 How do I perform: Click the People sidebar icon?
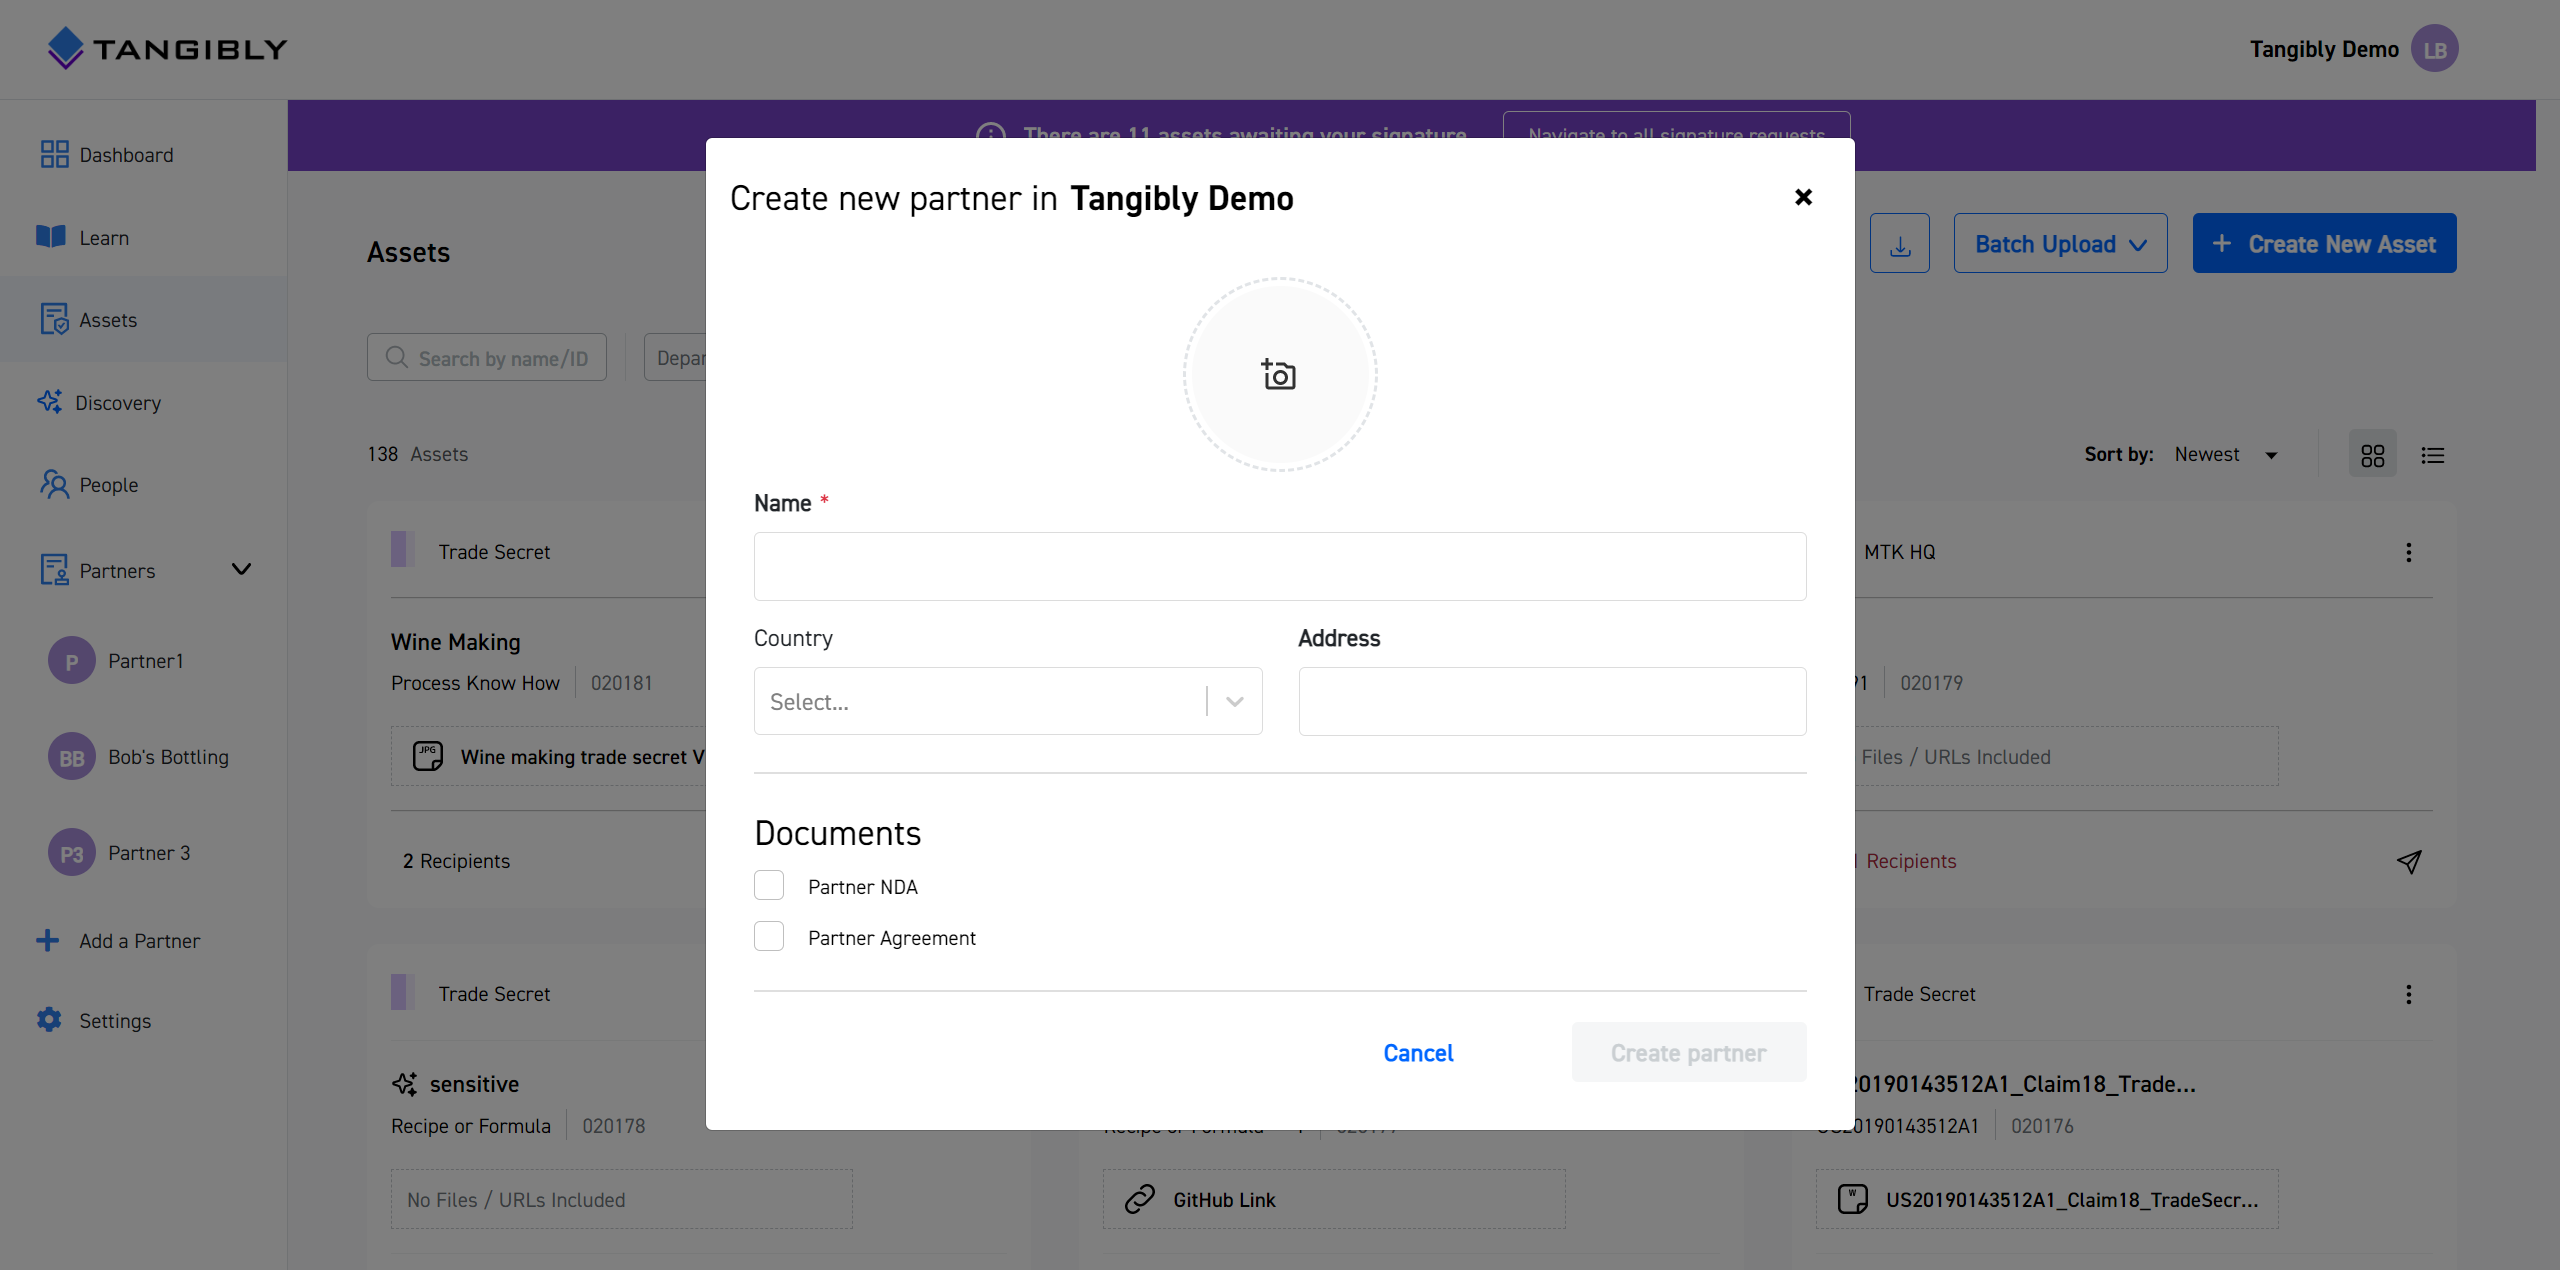tap(54, 484)
